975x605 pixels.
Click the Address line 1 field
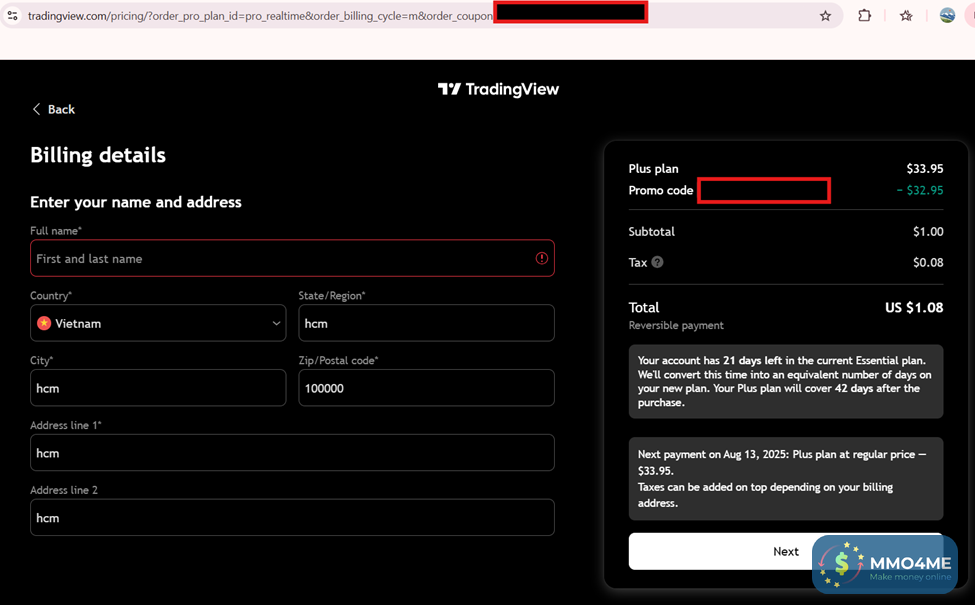292,452
